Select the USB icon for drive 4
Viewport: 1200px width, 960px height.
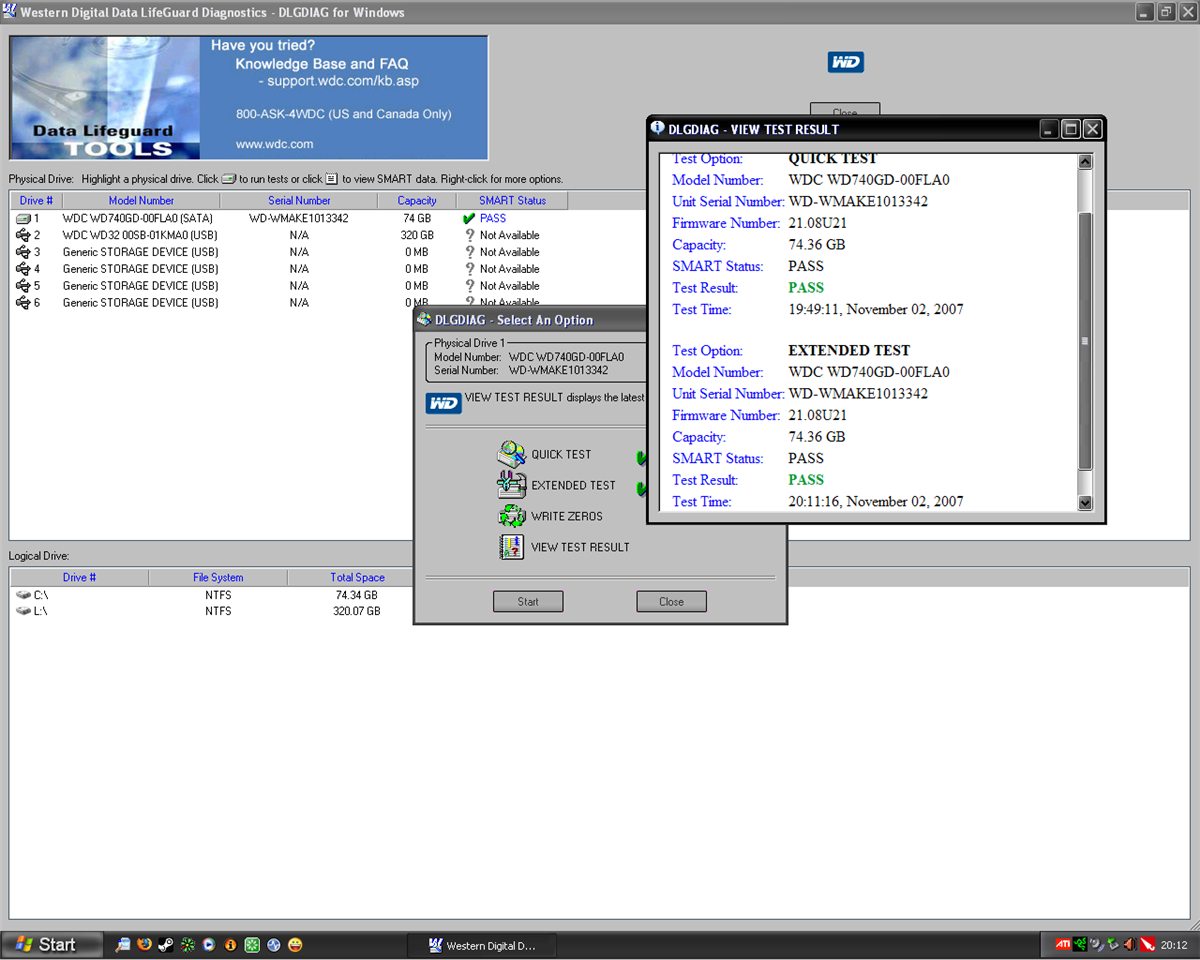tap(23, 269)
